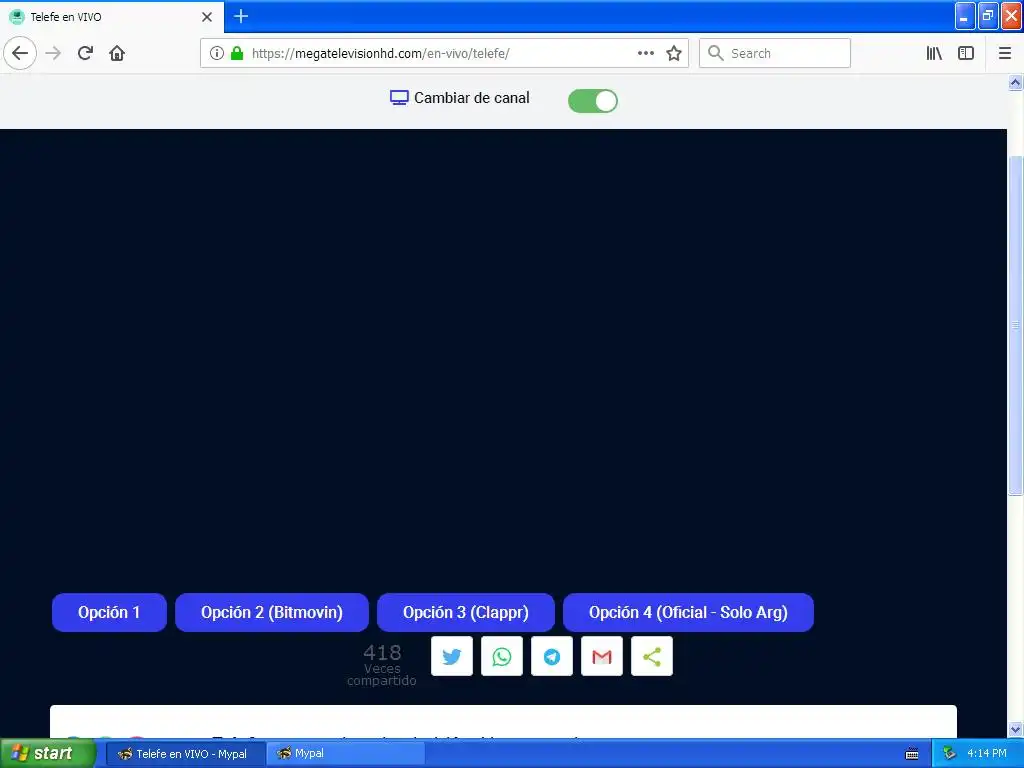The width and height of the screenshot is (1024, 768).
Task: Bookmark this page with the star
Action: [x=674, y=53]
